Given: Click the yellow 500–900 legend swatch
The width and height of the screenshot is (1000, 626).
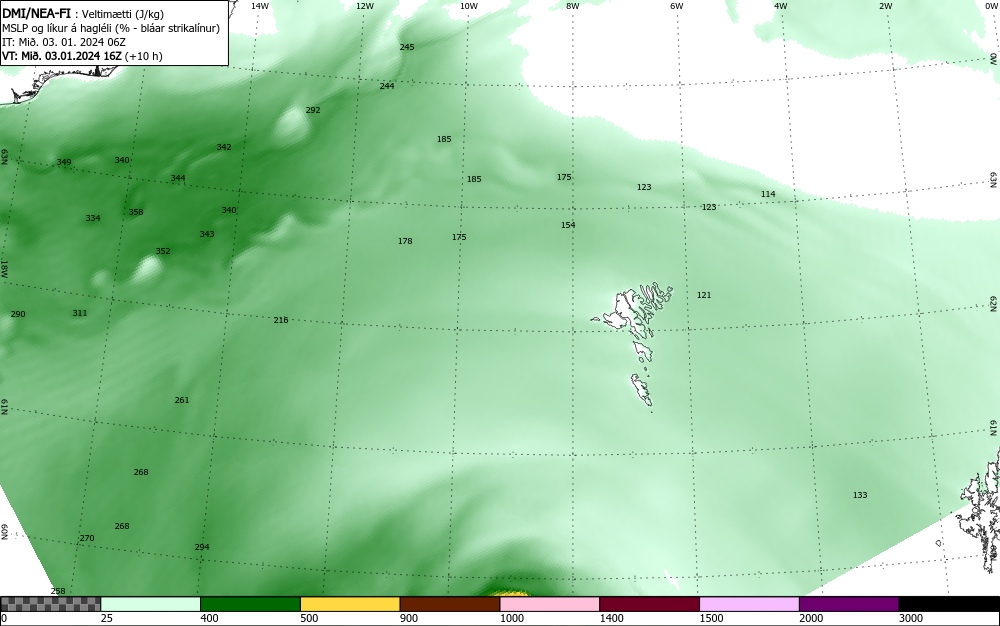Looking at the screenshot, I should pyautogui.click(x=350, y=604).
